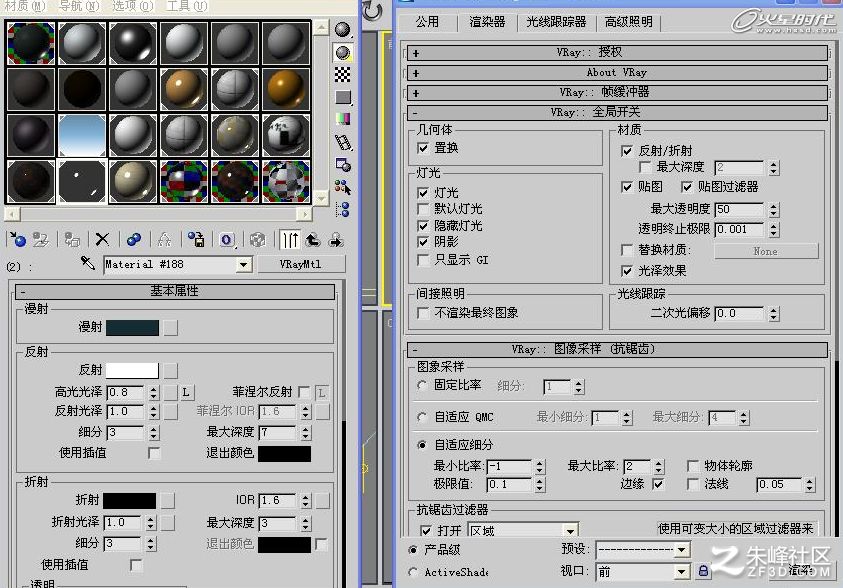Click the Make Preview film icon
Image resolution: width=843 pixels, height=588 pixels.
point(343,142)
